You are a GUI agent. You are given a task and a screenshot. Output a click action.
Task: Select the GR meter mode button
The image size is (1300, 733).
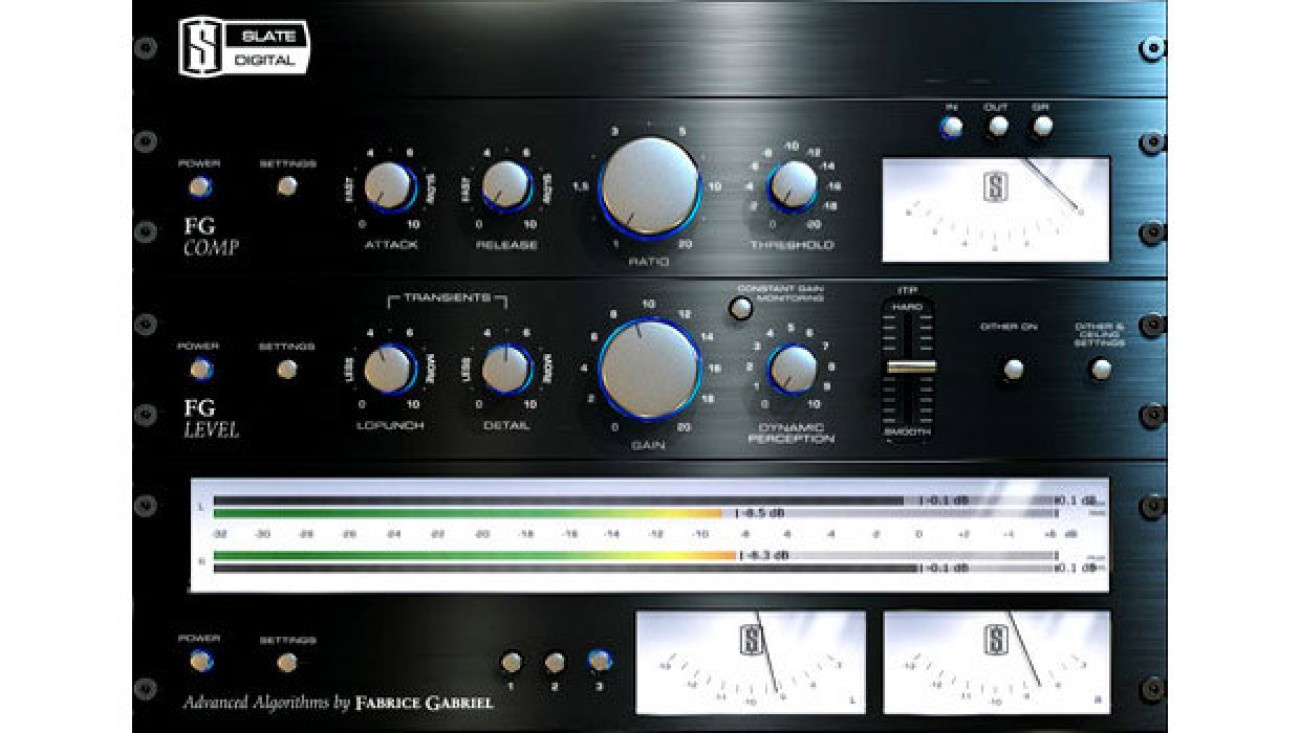tap(1043, 126)
